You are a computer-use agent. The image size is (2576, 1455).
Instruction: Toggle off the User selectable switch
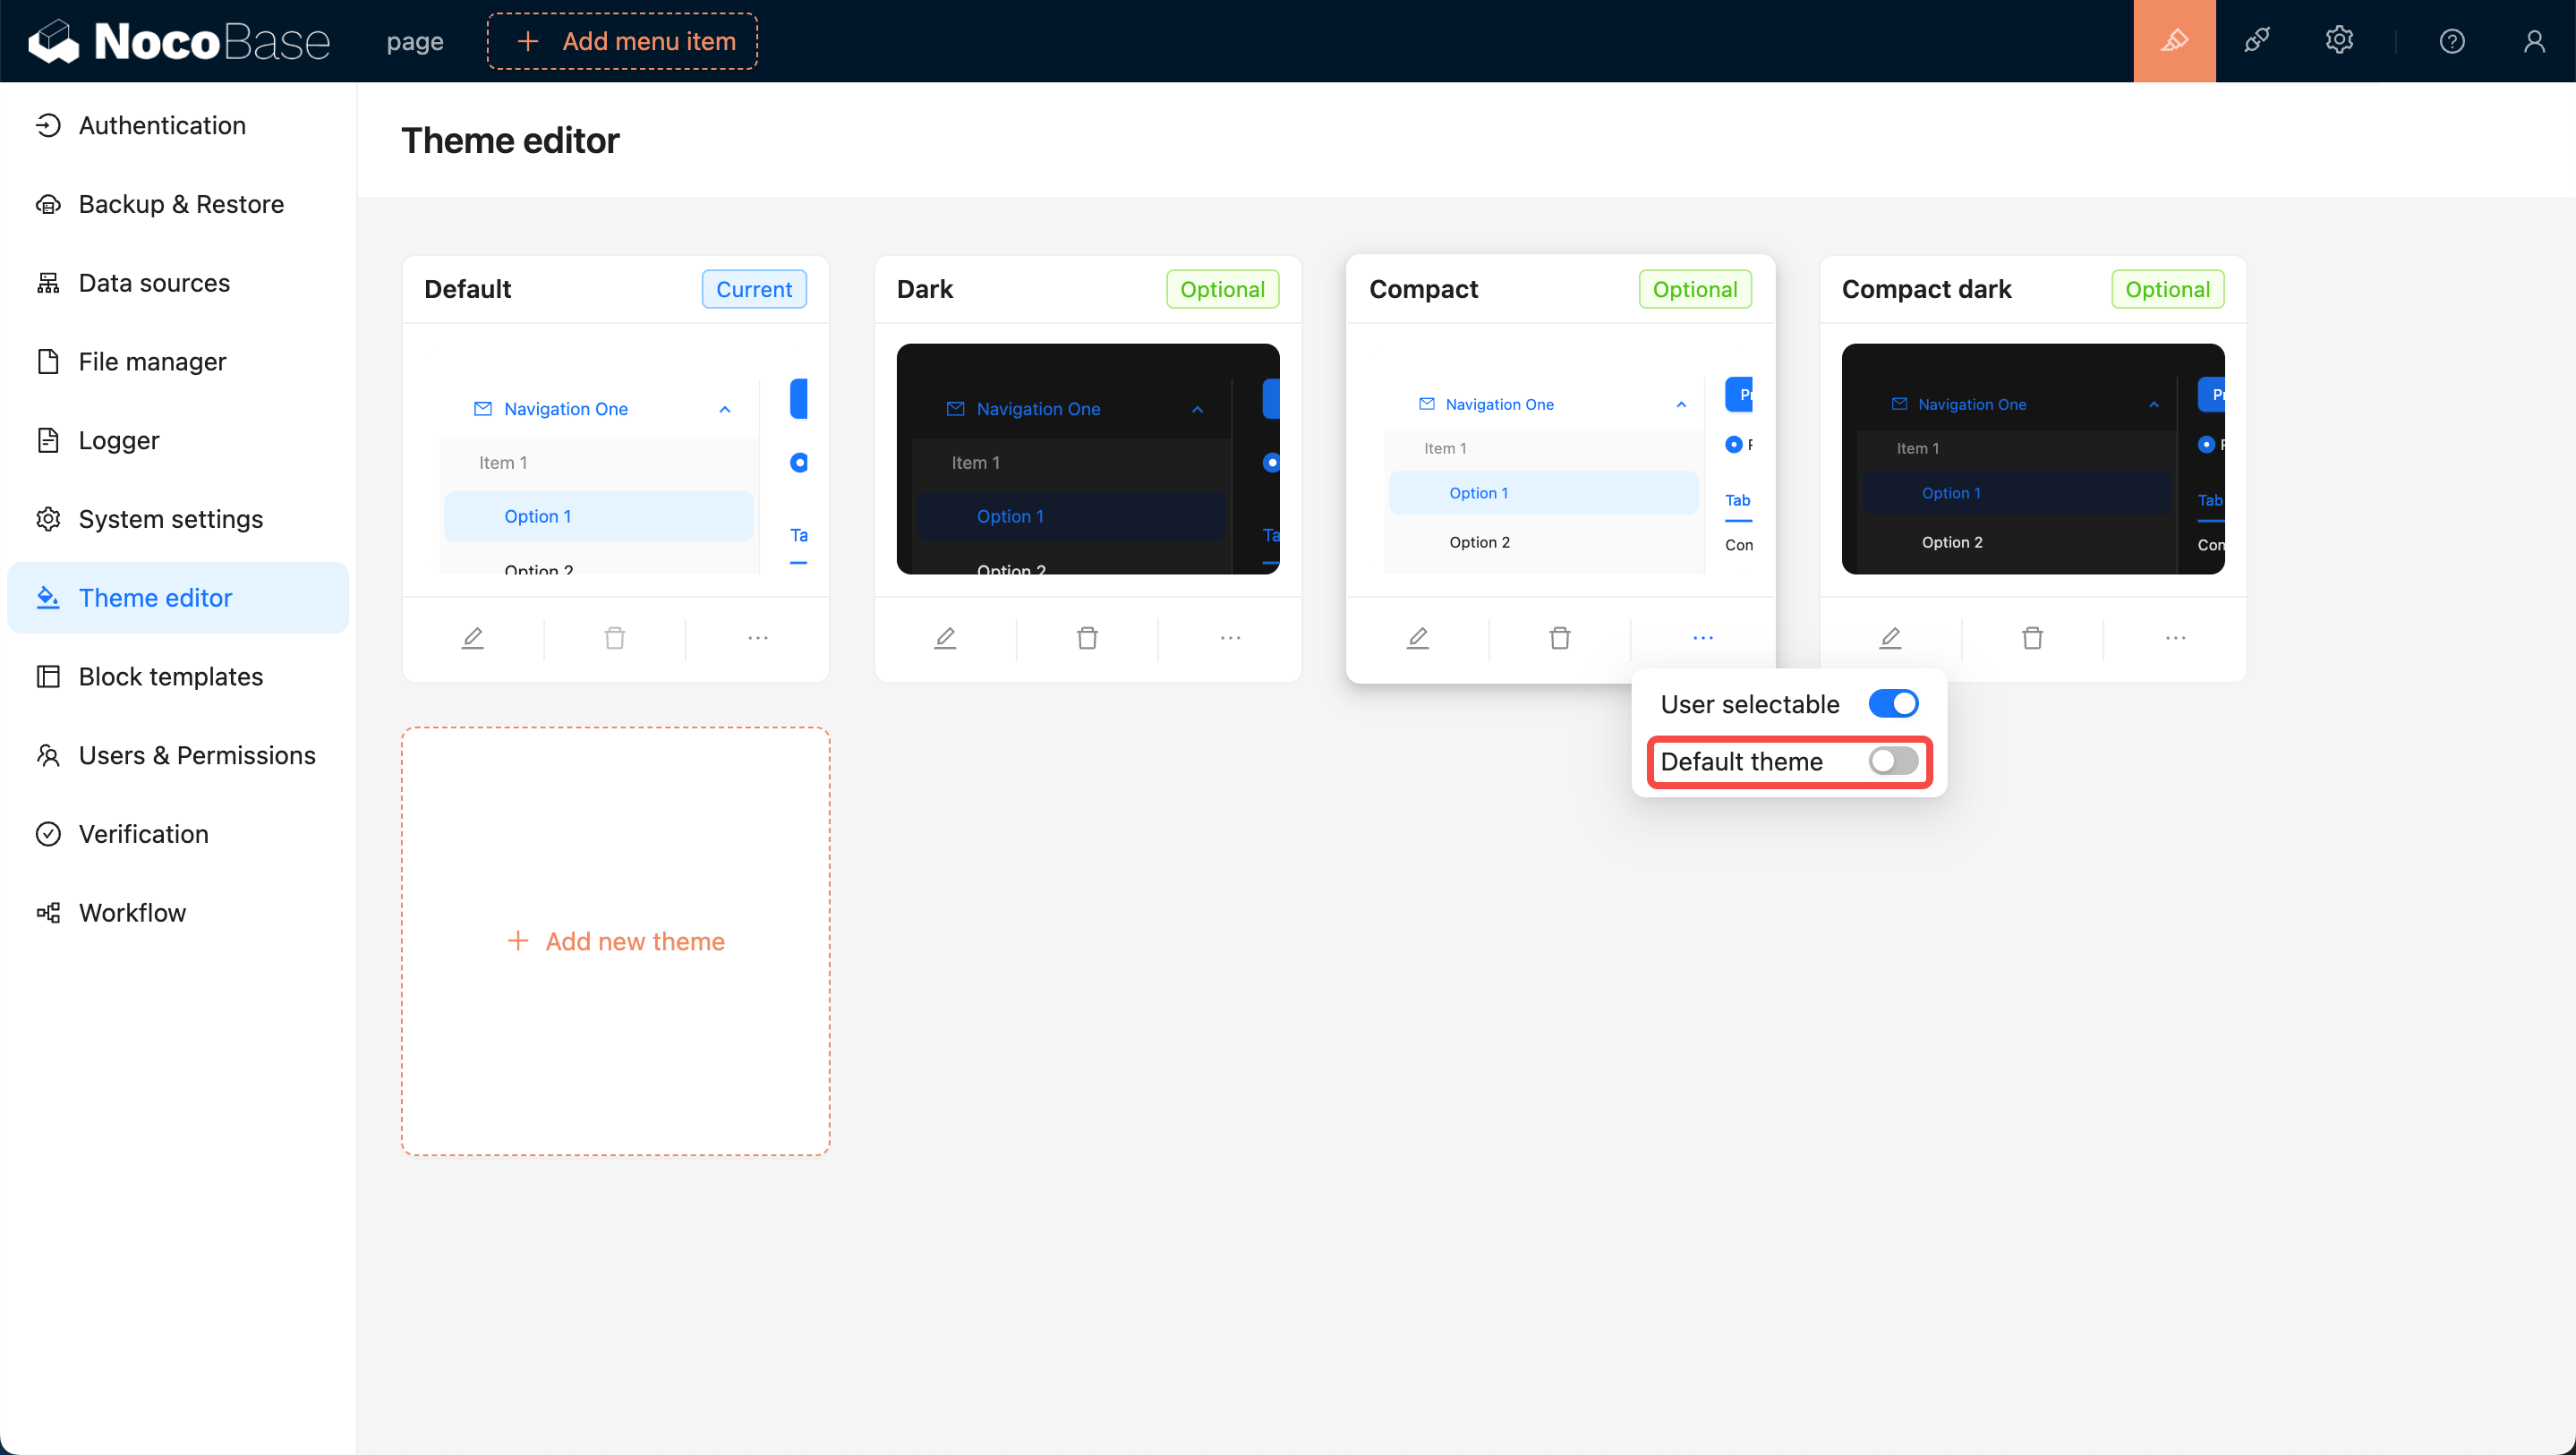(1893, 704)
